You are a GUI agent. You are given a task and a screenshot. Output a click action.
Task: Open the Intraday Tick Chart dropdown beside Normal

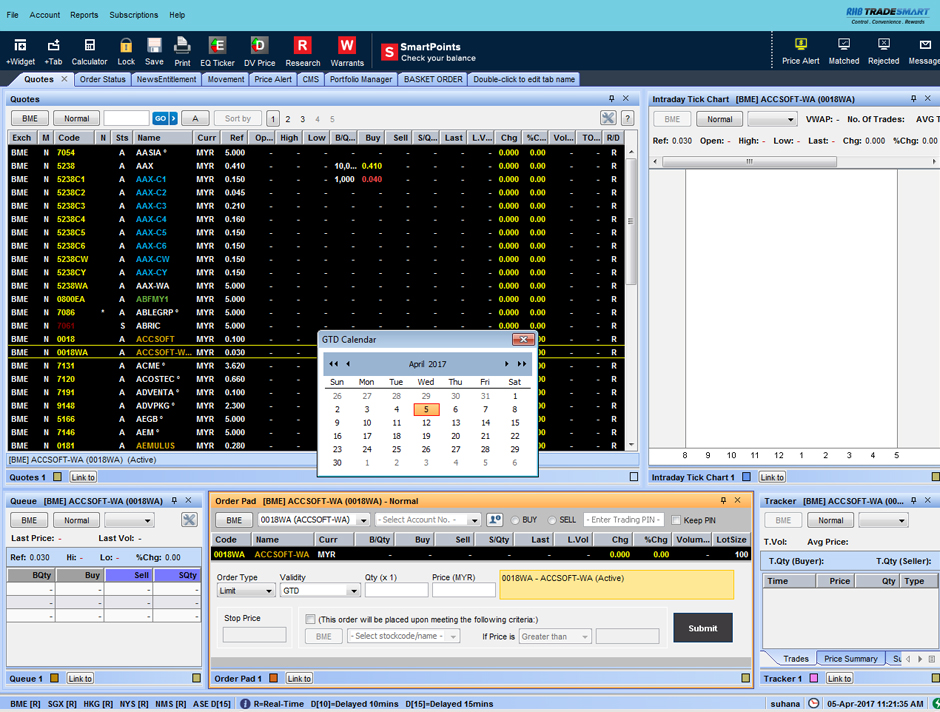(772, 119)
